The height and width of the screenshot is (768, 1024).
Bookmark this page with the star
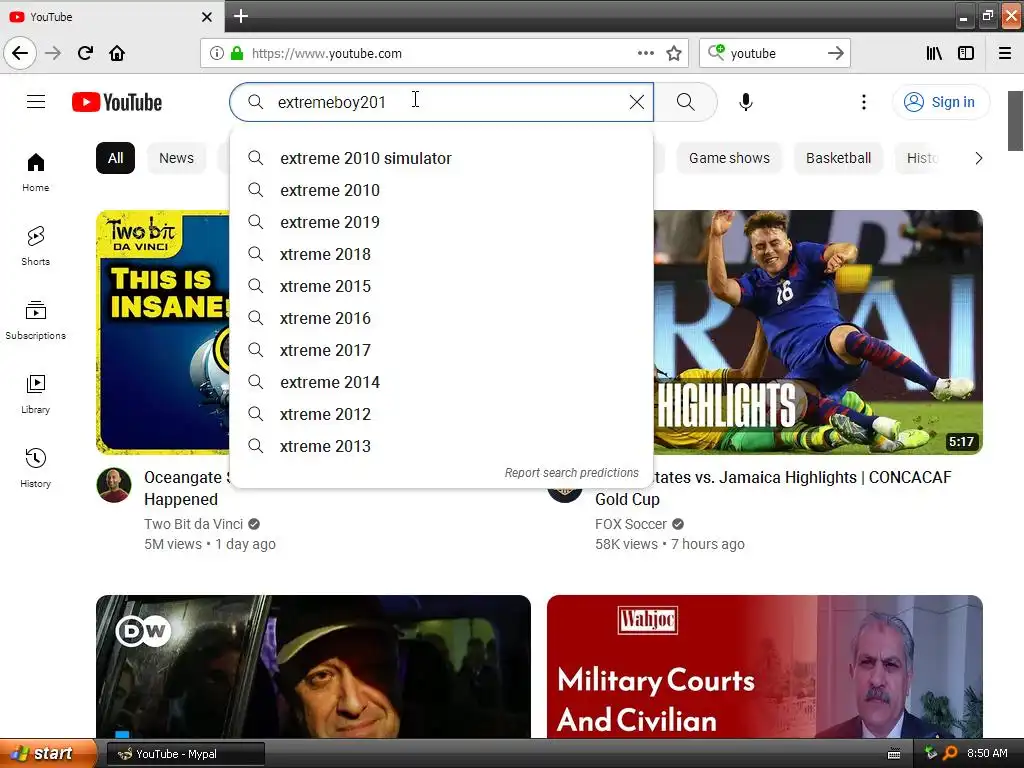[x=674, y=53]
